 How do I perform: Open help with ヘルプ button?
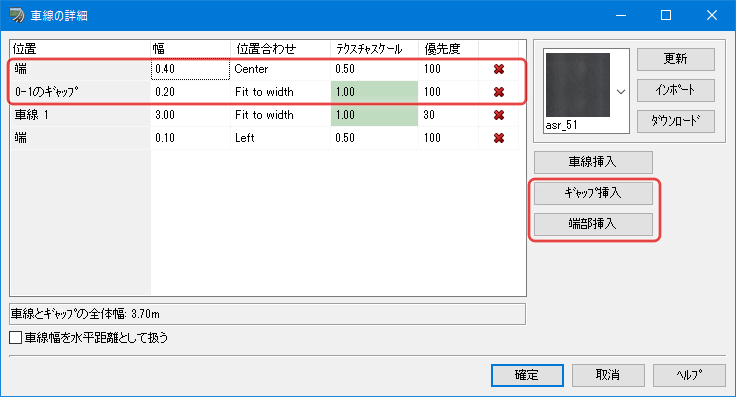coord(689,375)
